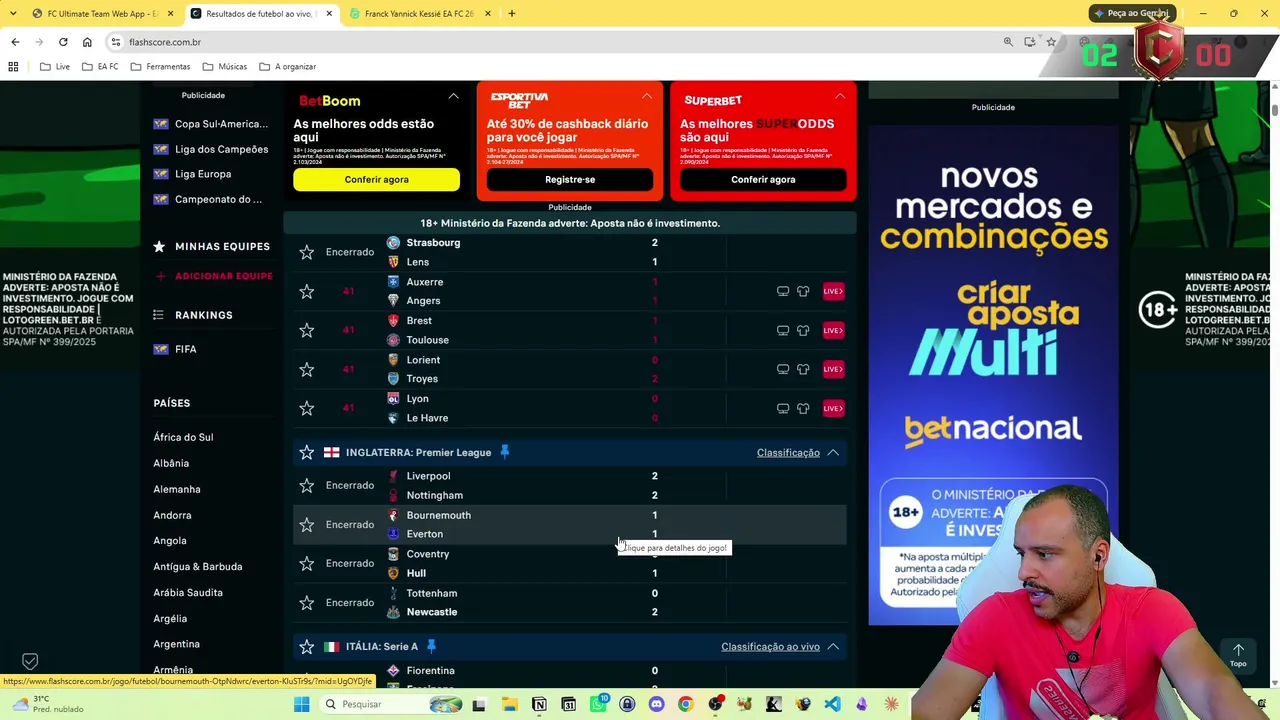The width and height of the screenshot is (1280, 720).
Task: Go to browser home page icon
Action: pos(87,42)
